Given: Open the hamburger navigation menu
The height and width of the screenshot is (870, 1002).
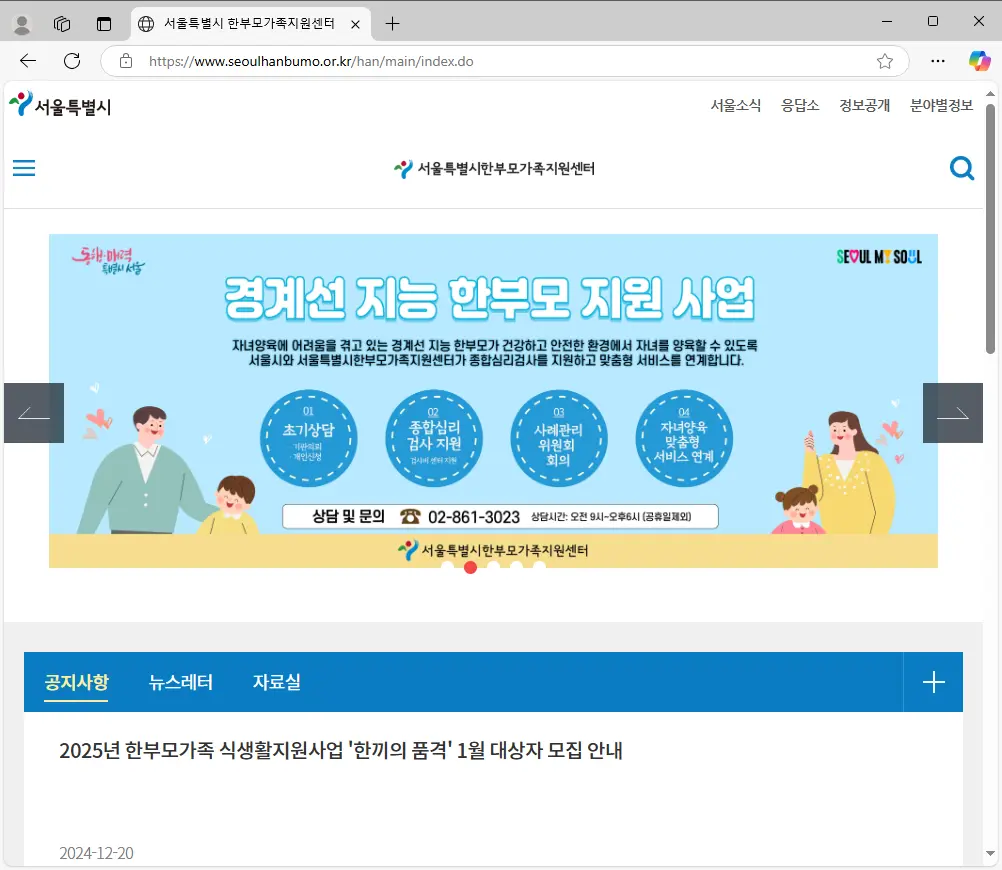Looking at the screenshot, I should click(23, 168).
